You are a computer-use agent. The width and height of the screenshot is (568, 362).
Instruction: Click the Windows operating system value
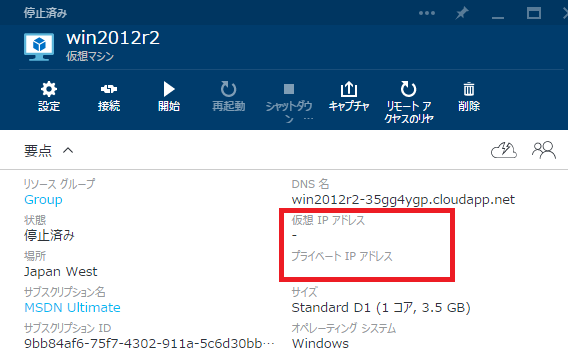[x=320, y=344]
